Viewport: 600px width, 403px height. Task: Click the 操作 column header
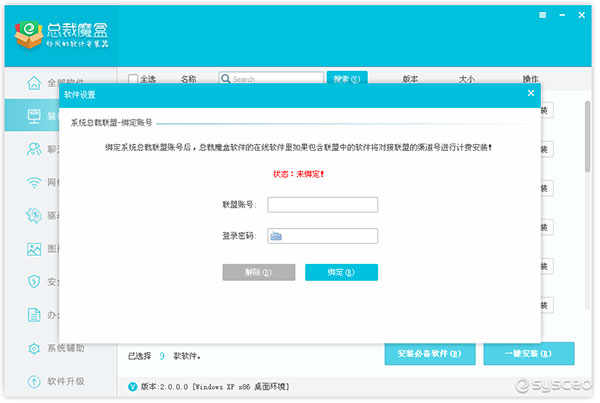[x=530, y=79]
